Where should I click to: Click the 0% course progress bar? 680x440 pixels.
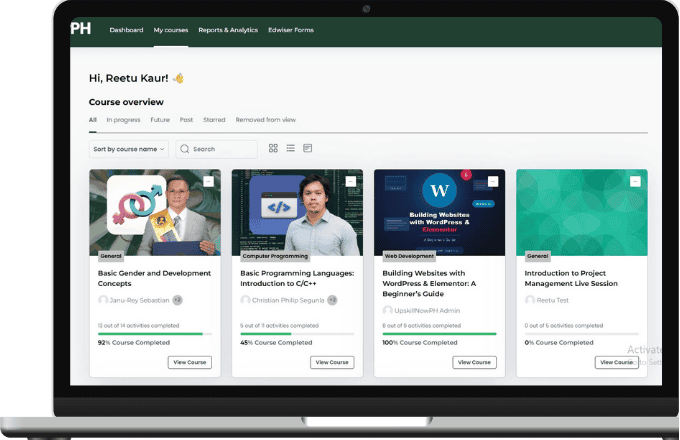(x=582, y=334)
